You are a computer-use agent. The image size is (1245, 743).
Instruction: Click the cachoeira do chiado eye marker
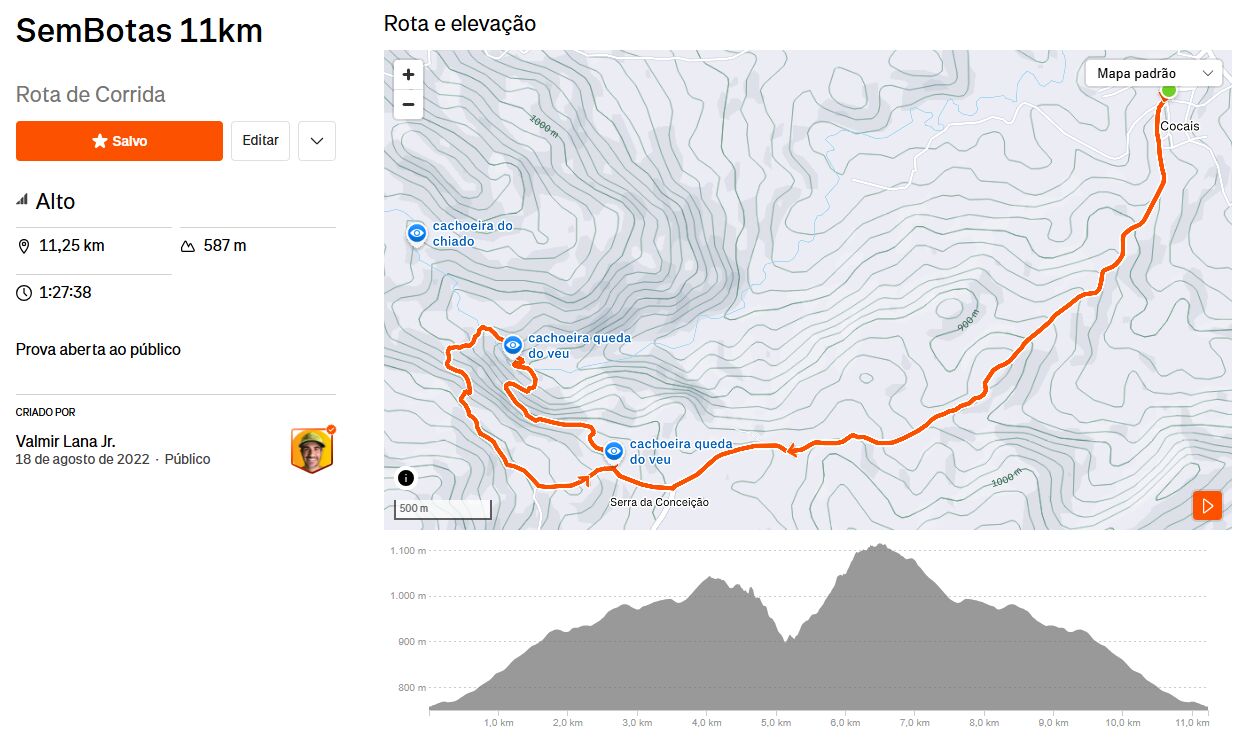[417, 233]
